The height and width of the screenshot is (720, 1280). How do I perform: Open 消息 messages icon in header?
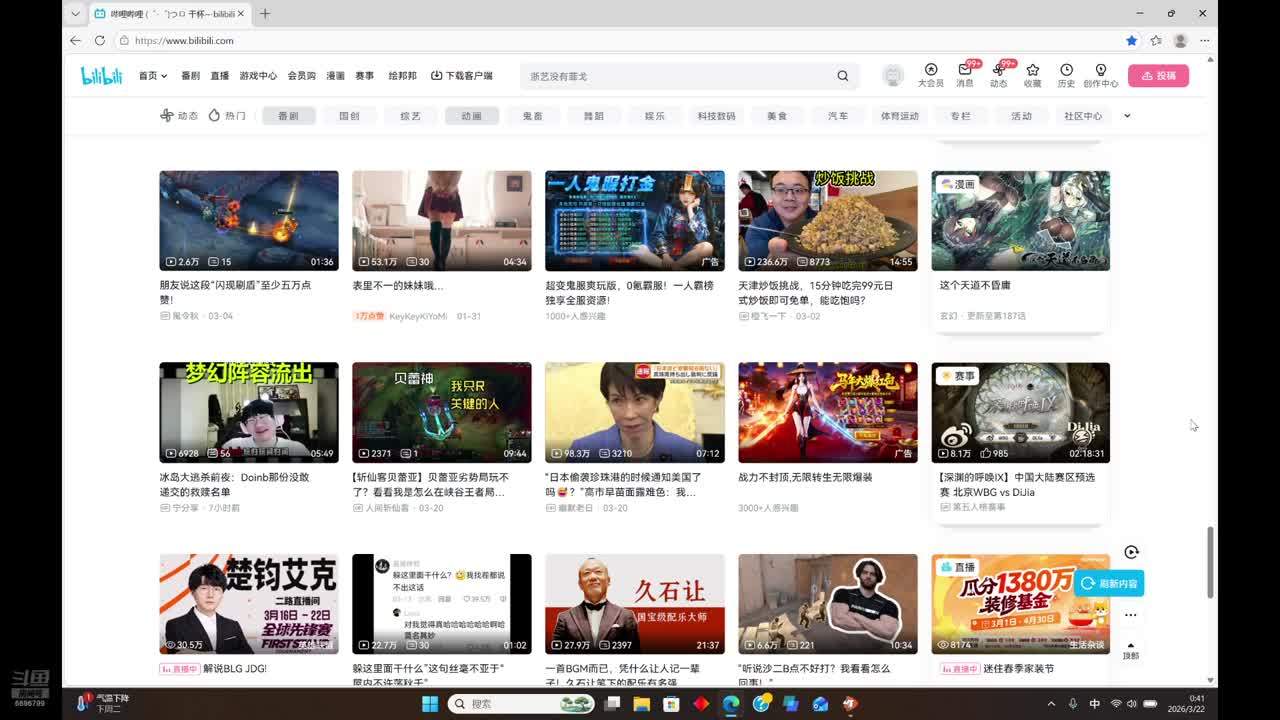965,70
